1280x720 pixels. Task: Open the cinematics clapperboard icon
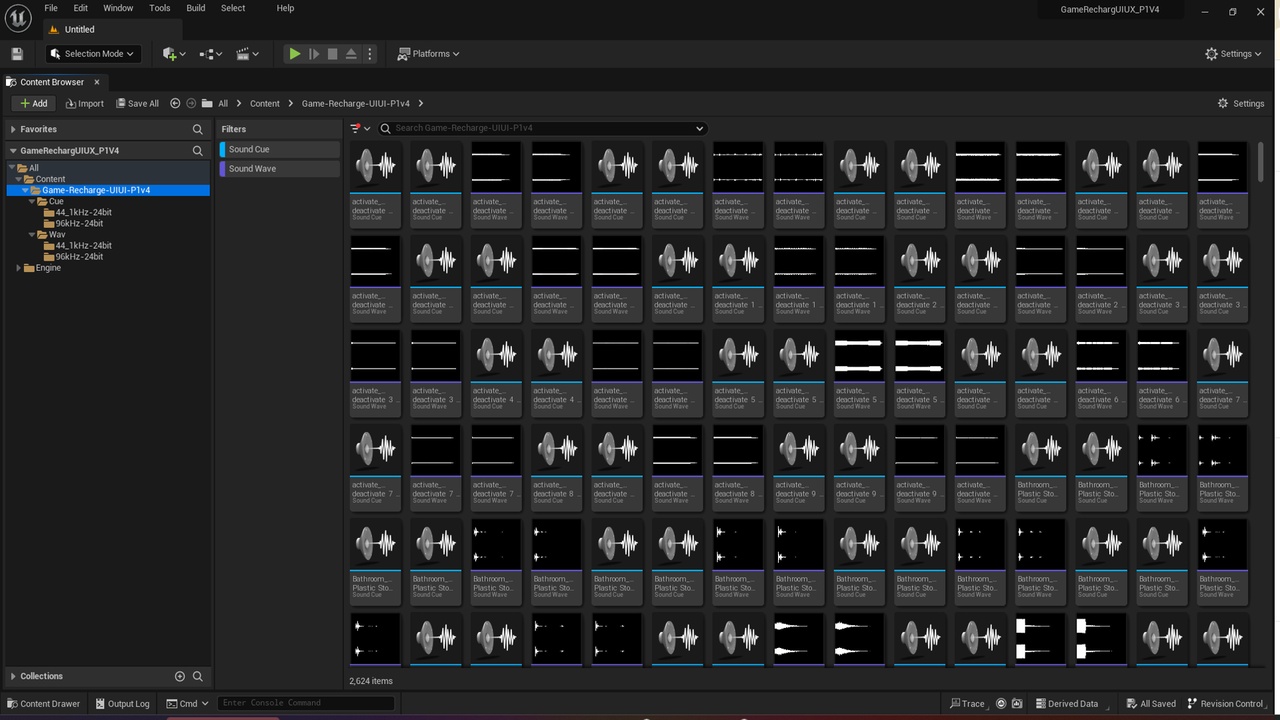click(x=248, y=54)
